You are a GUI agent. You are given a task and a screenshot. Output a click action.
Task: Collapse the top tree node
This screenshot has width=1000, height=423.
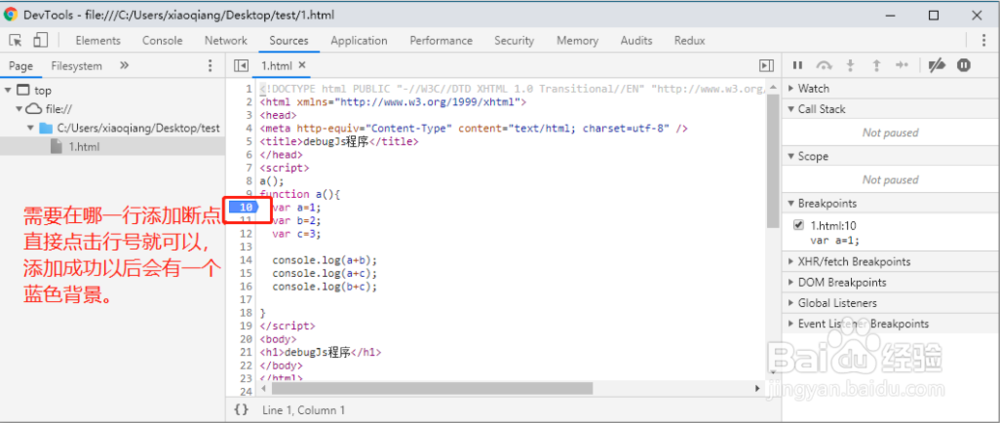pyautogui.click(x=8, y=91)
